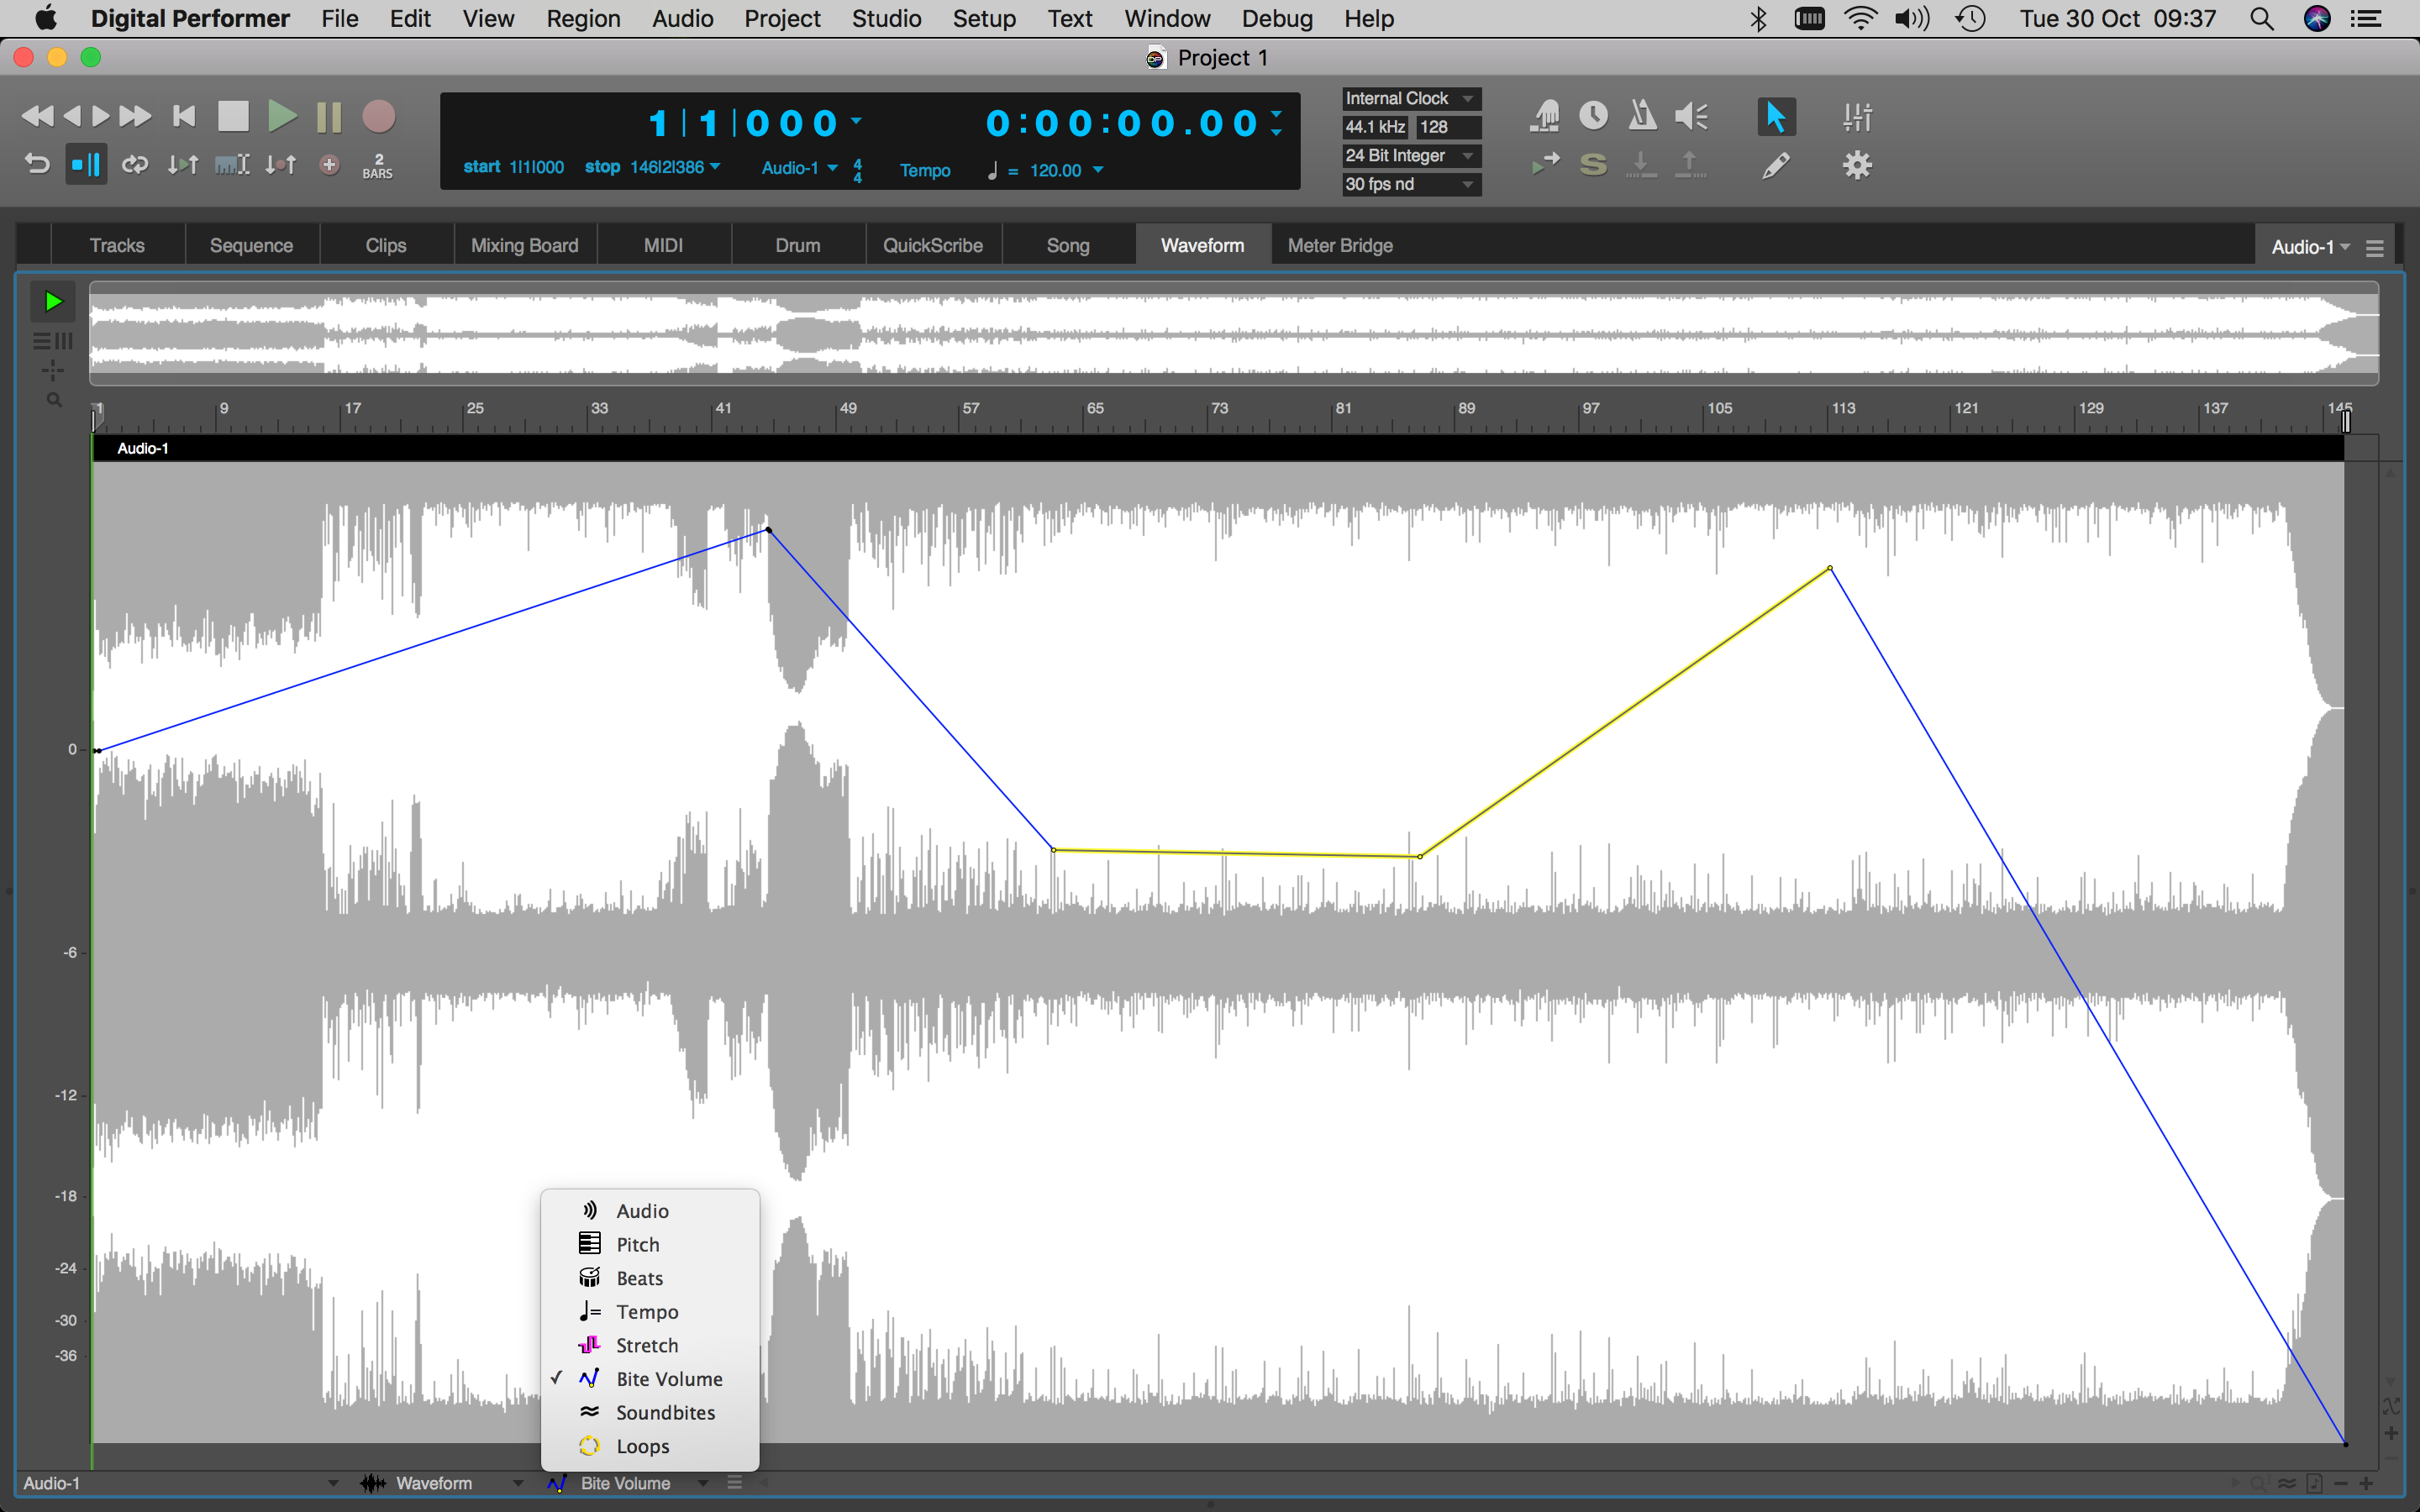Click the waveform overview thumbnail strip
This screenshot has height=1512, width=2420.
(x=1233, y=333)
